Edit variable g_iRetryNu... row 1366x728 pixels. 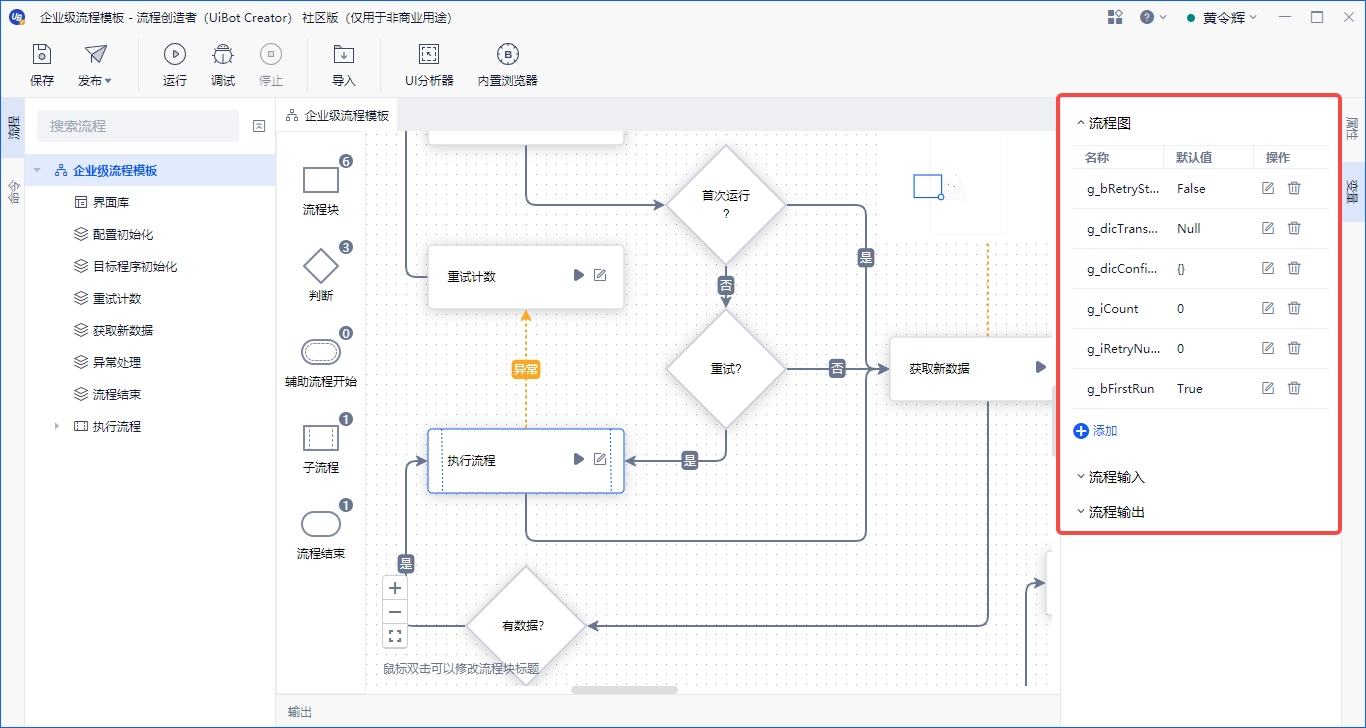tap(1268, 348)
